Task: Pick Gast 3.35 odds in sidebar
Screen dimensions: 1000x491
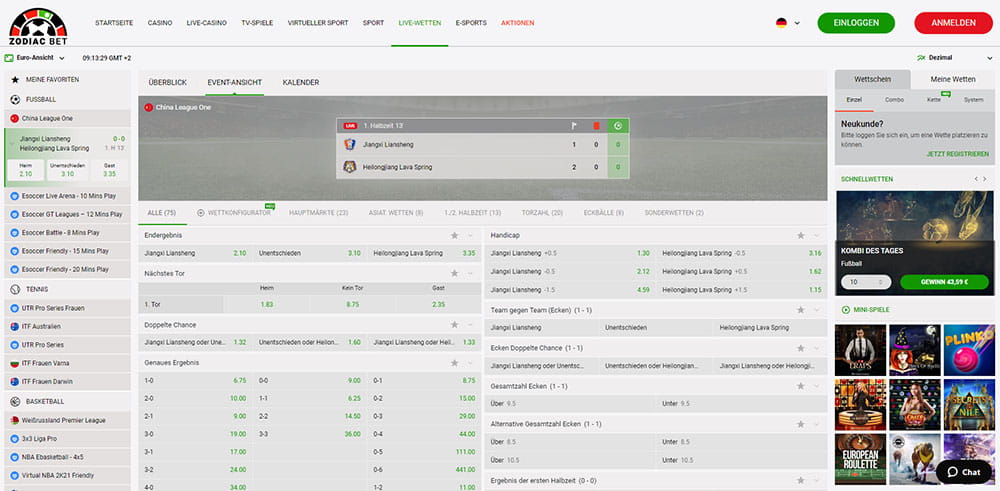Action: [x=109, y=170]
